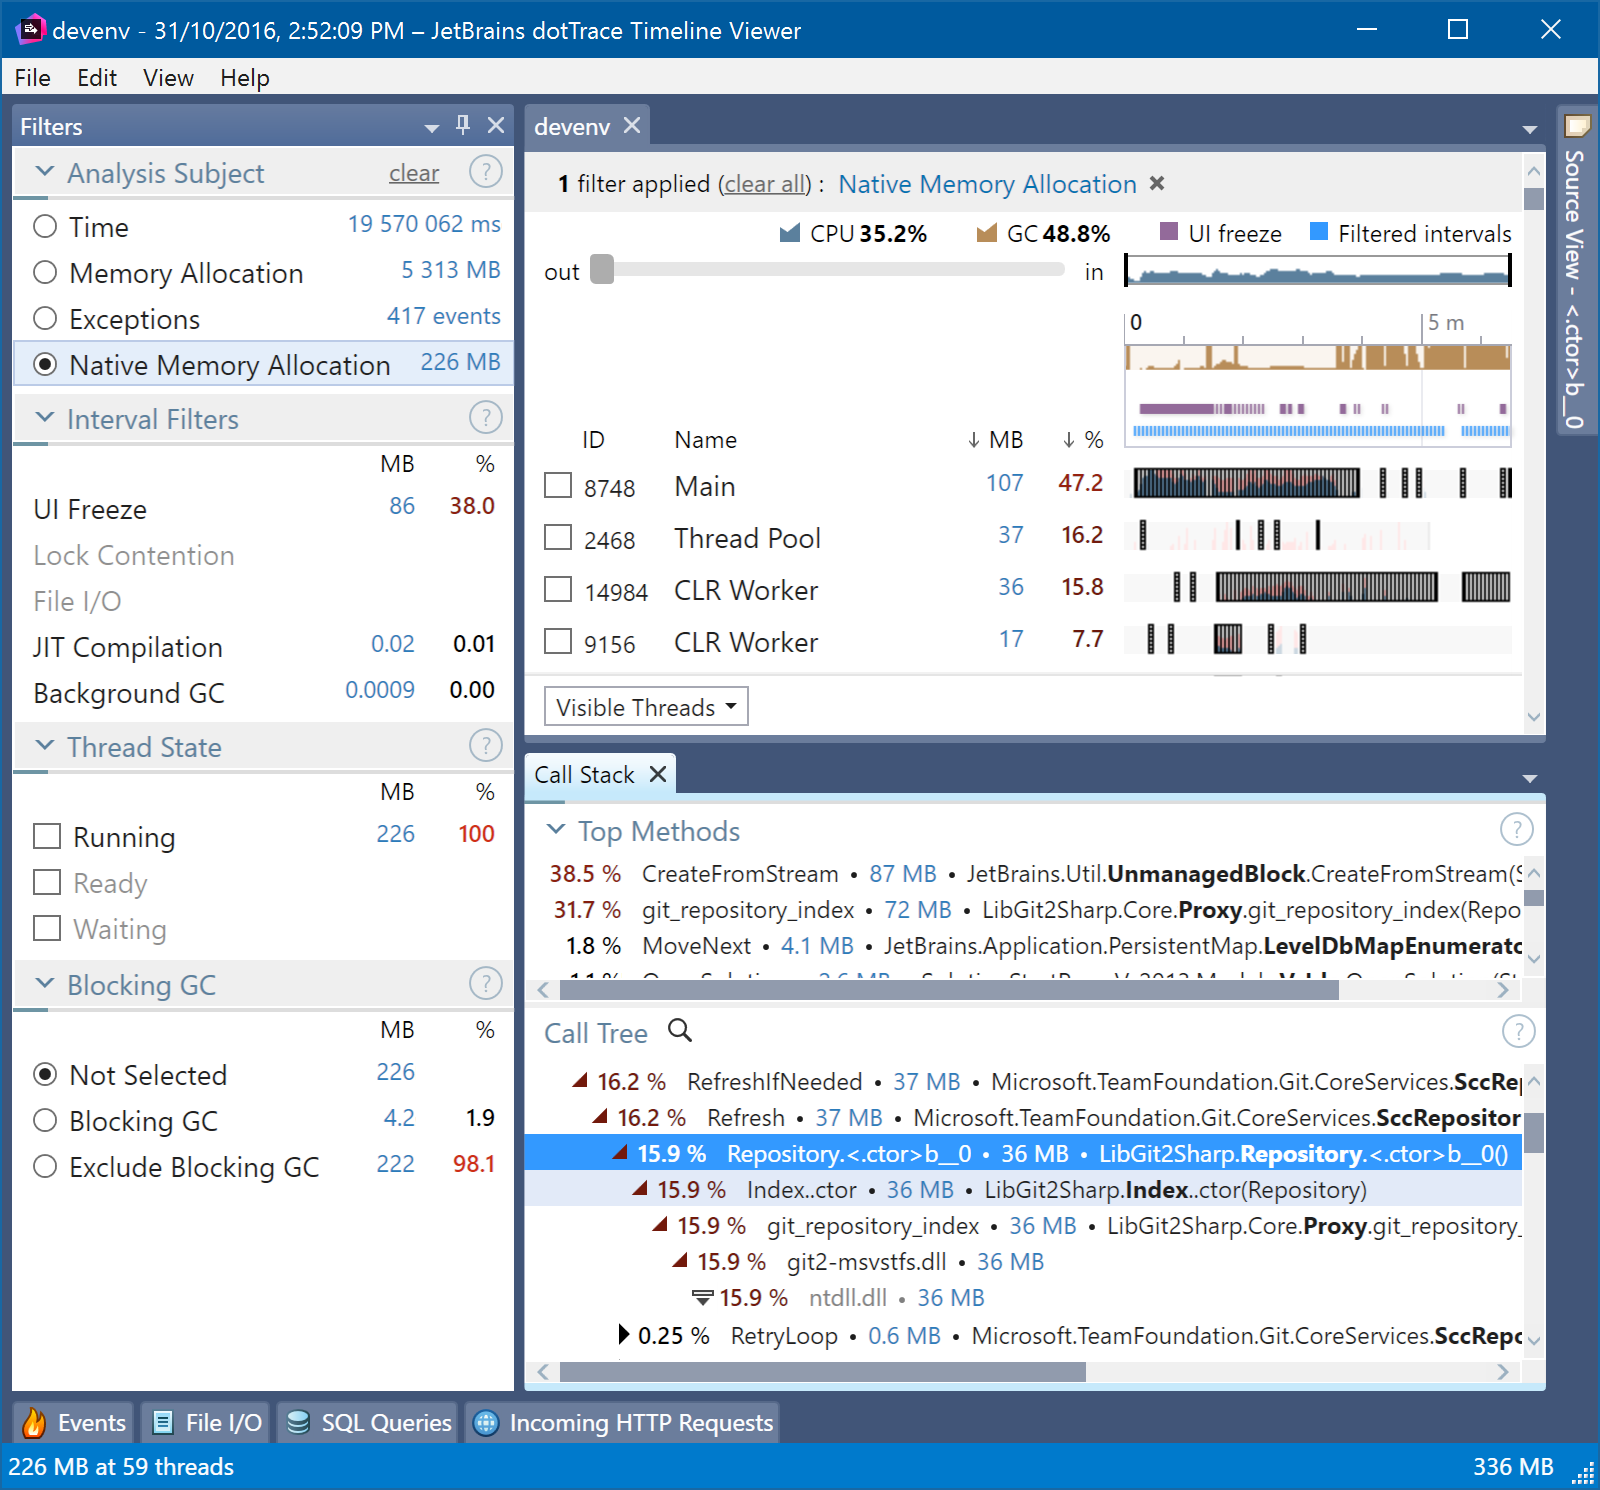Select Native Memory Allocation subject

tap(45, 364)
